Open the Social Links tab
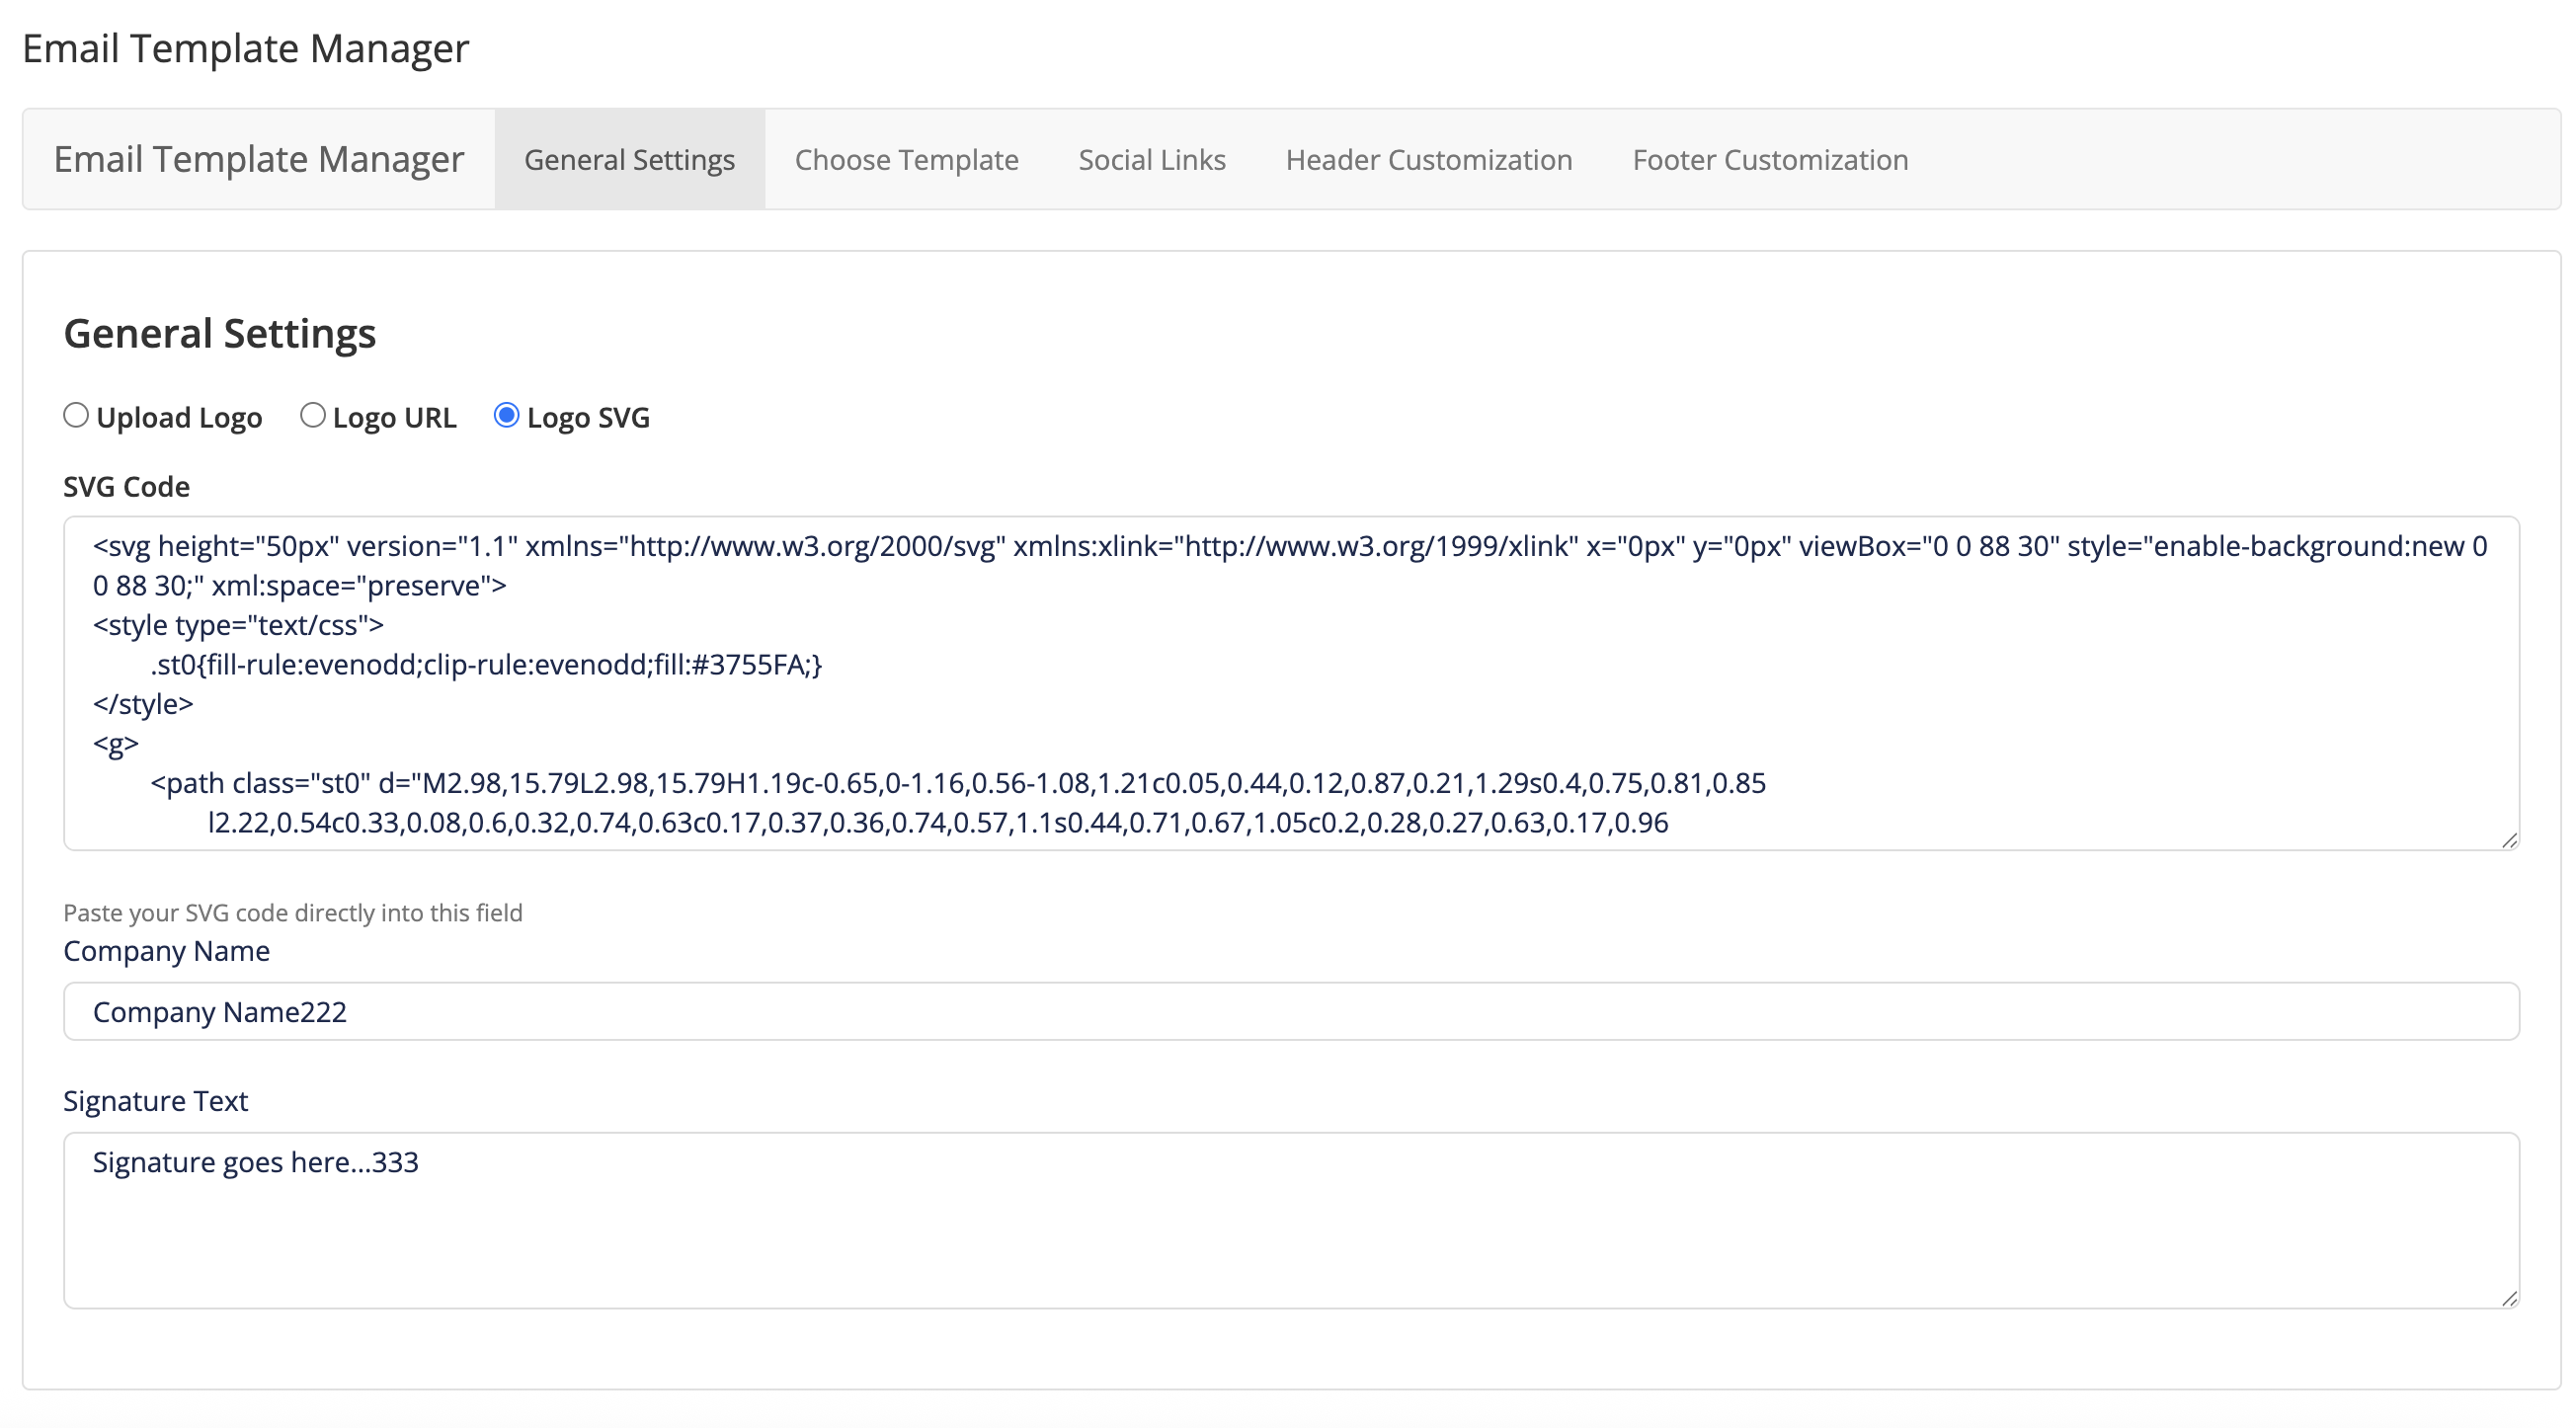 (1151, 160)
